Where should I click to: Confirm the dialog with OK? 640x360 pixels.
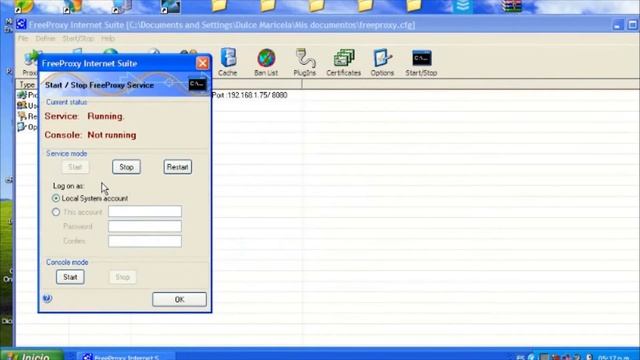coord(180,299)
